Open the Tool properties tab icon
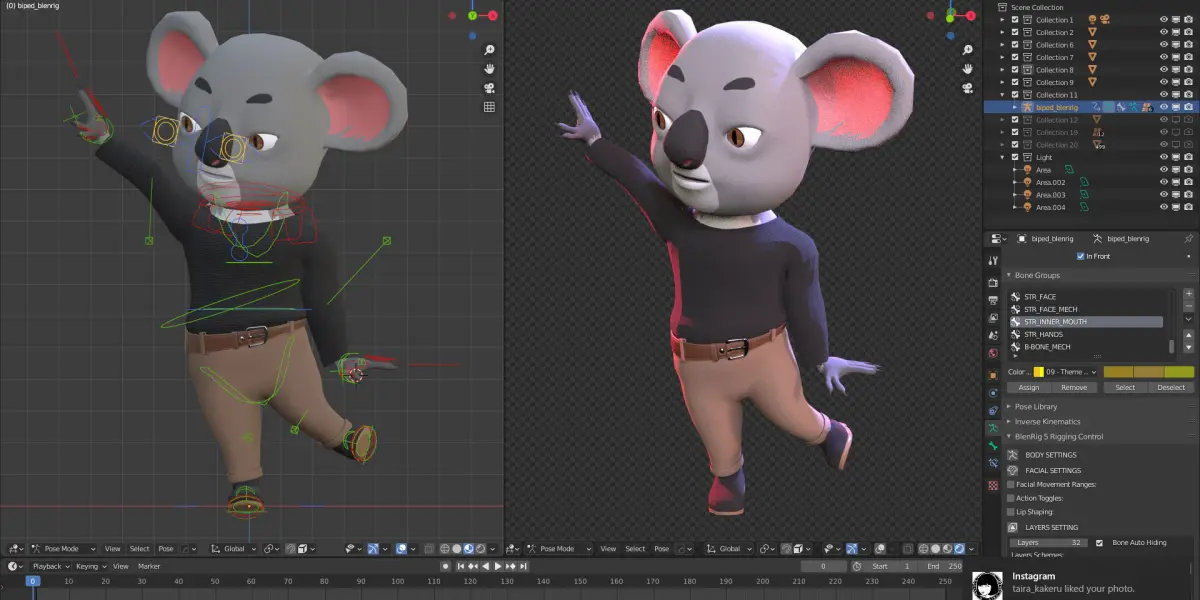Image resolution: width=1200 pixels, height=600 pixels. [993, 260]
